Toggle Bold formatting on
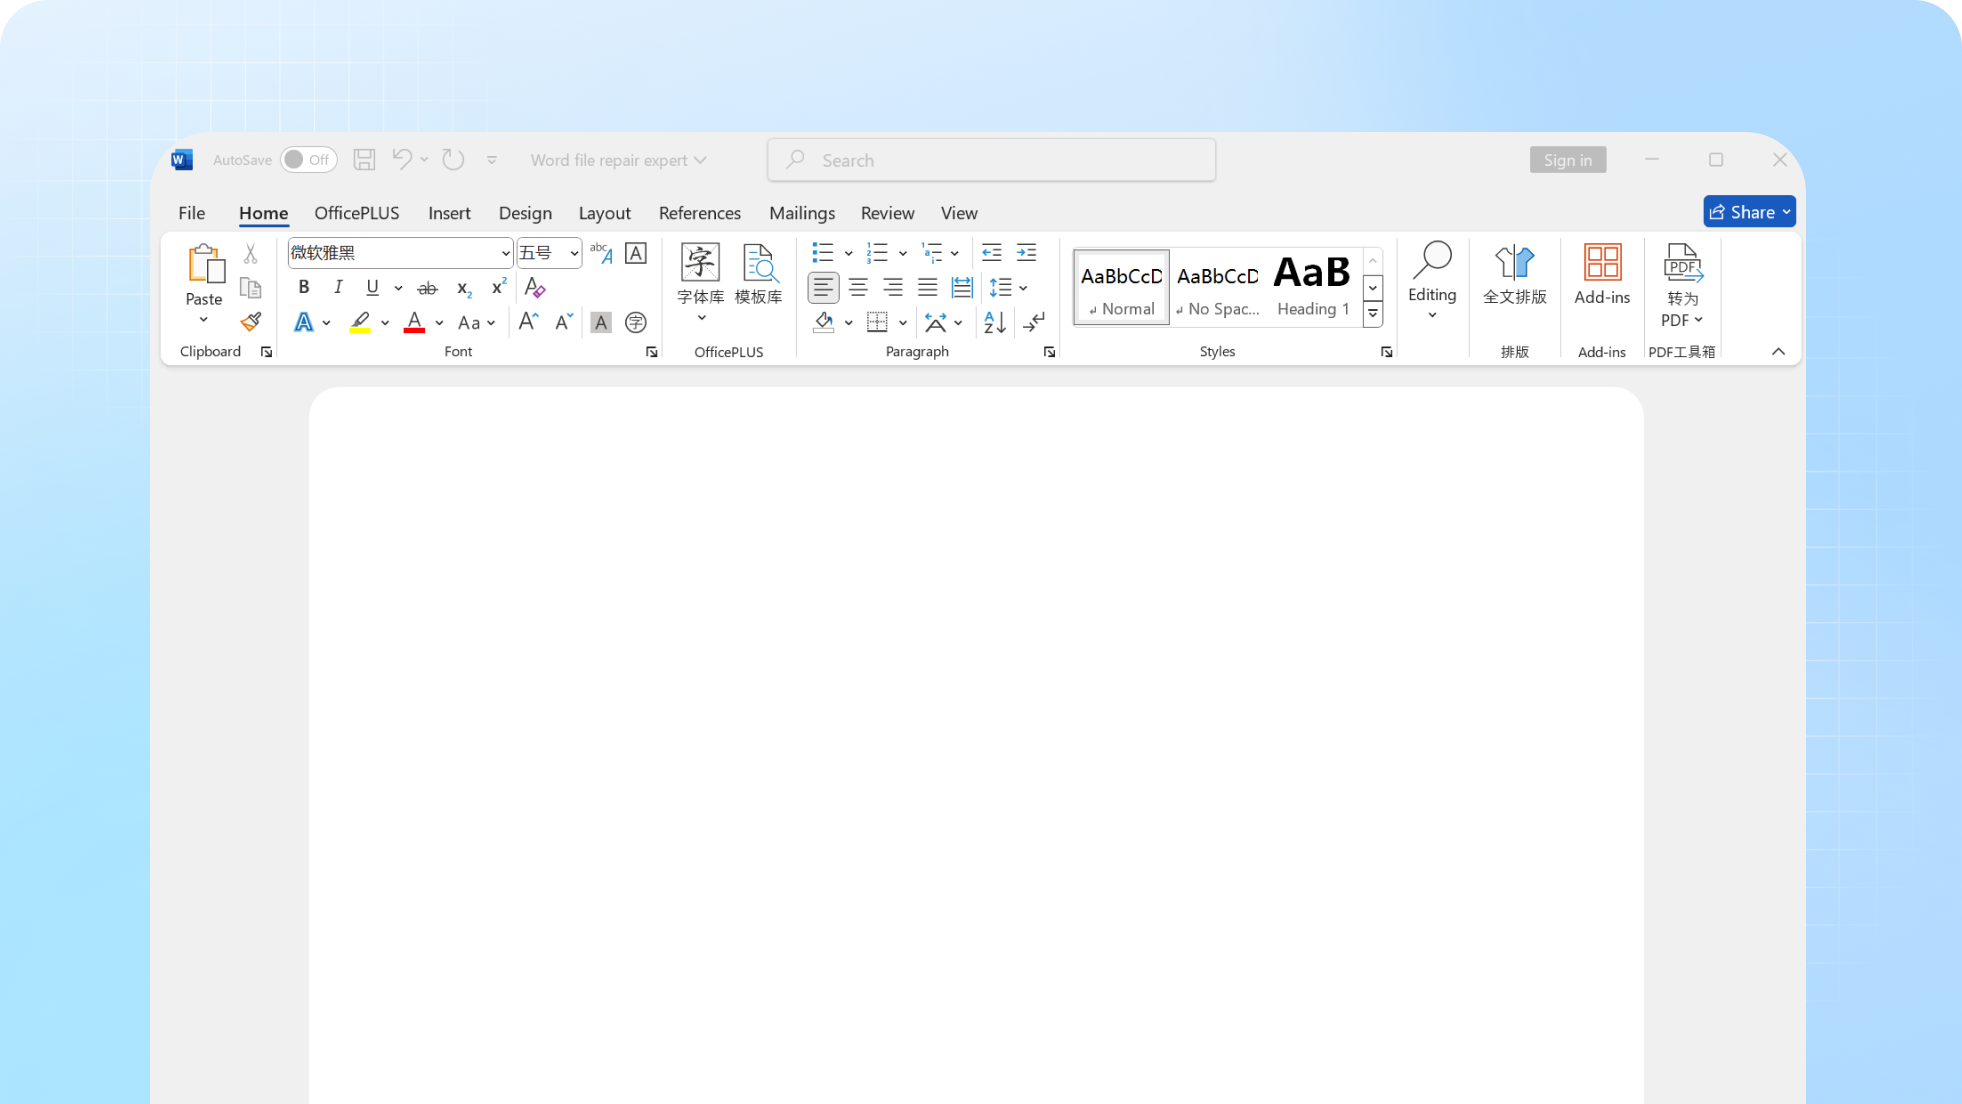 tap(304, 288)
